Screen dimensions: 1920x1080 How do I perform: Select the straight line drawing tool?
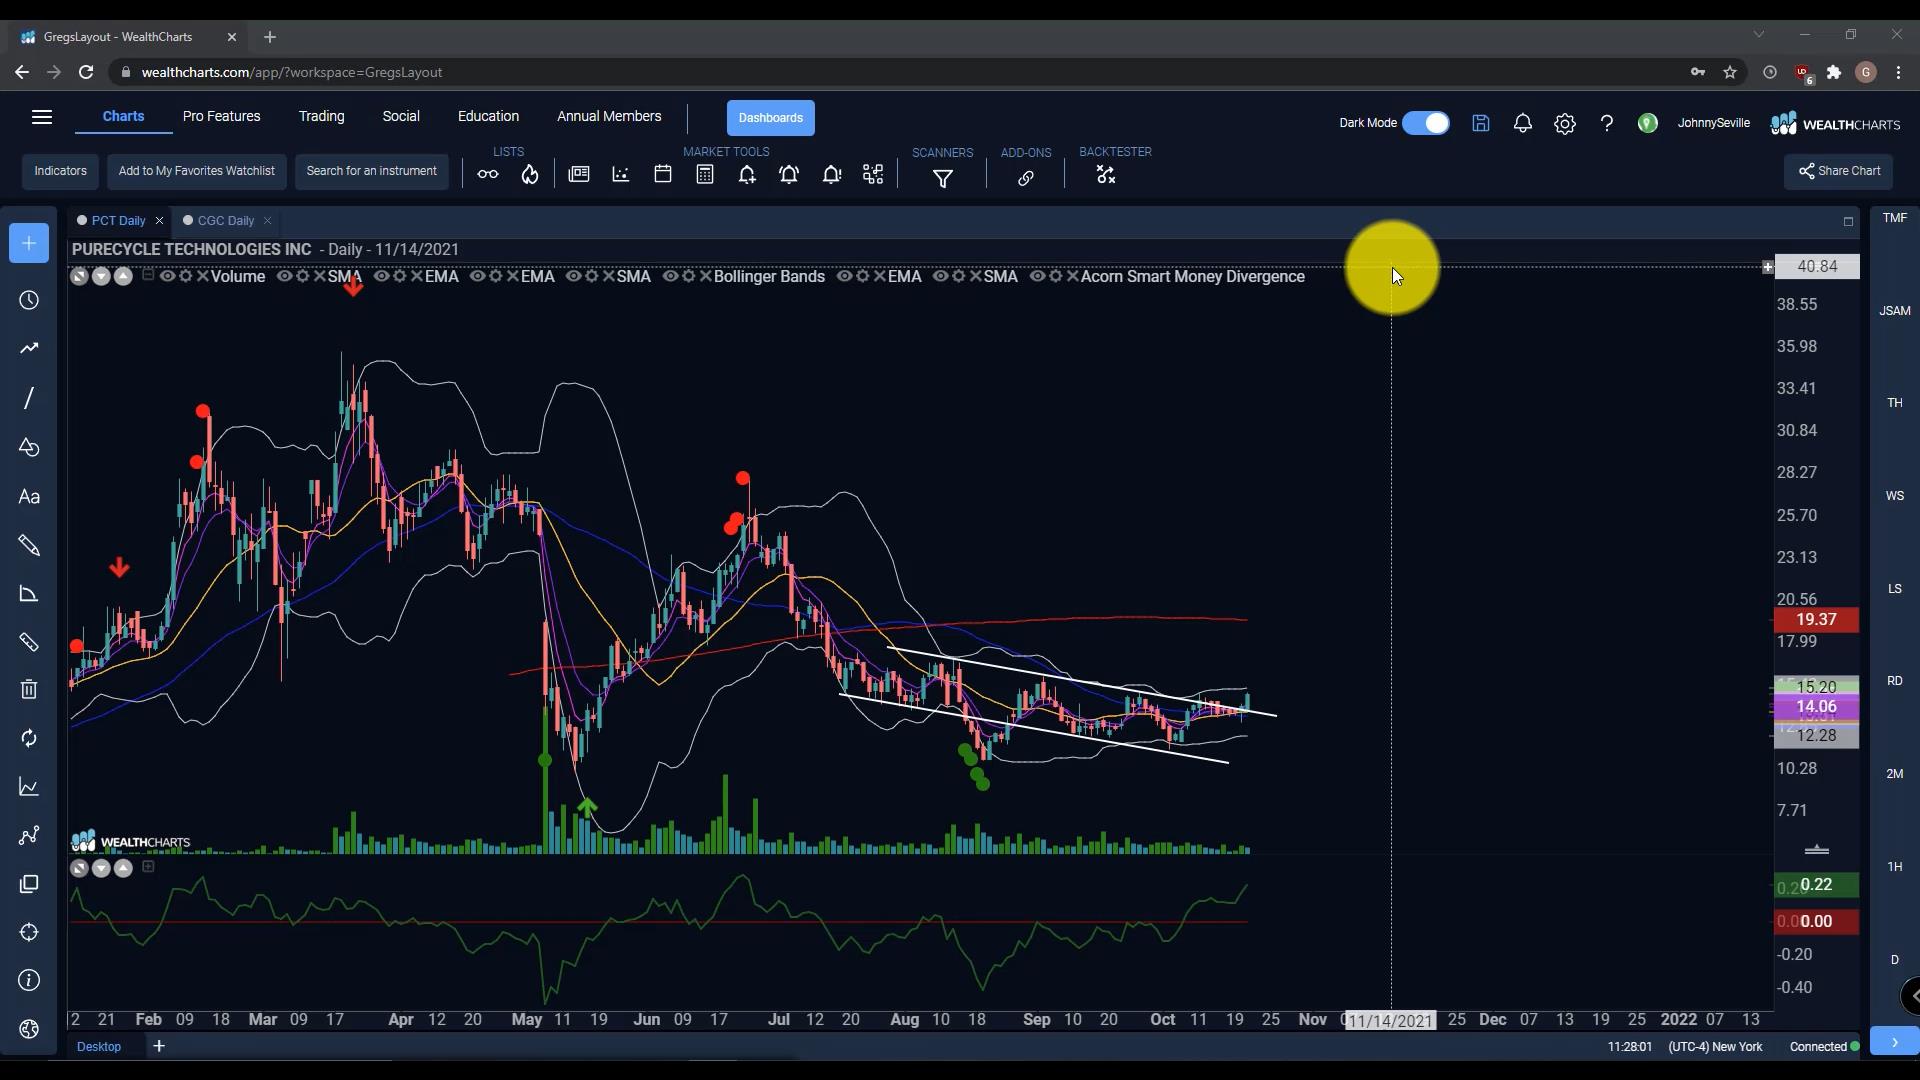29,398
